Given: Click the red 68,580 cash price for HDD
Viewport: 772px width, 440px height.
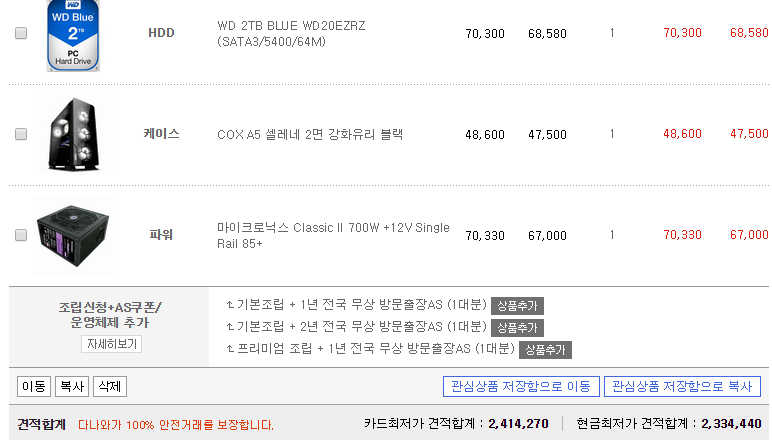Looking at the screenshot, I should pyautogui.click(x=749, y=33).
